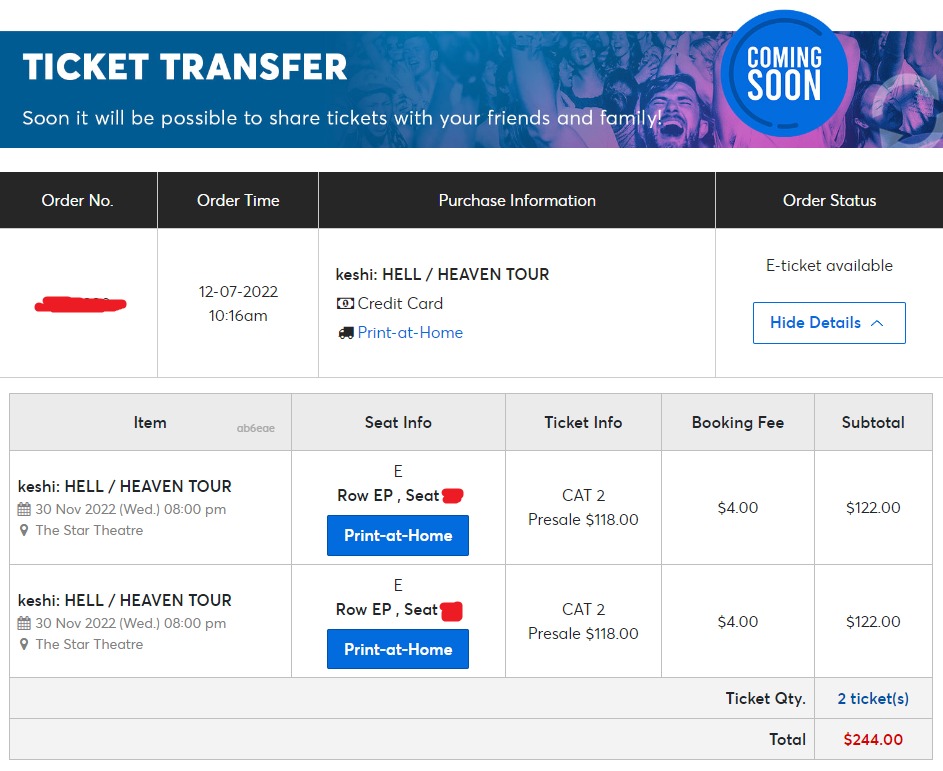Collapse the order details with Hide Details
Screen dimensions: 943x771
point(828,322)
